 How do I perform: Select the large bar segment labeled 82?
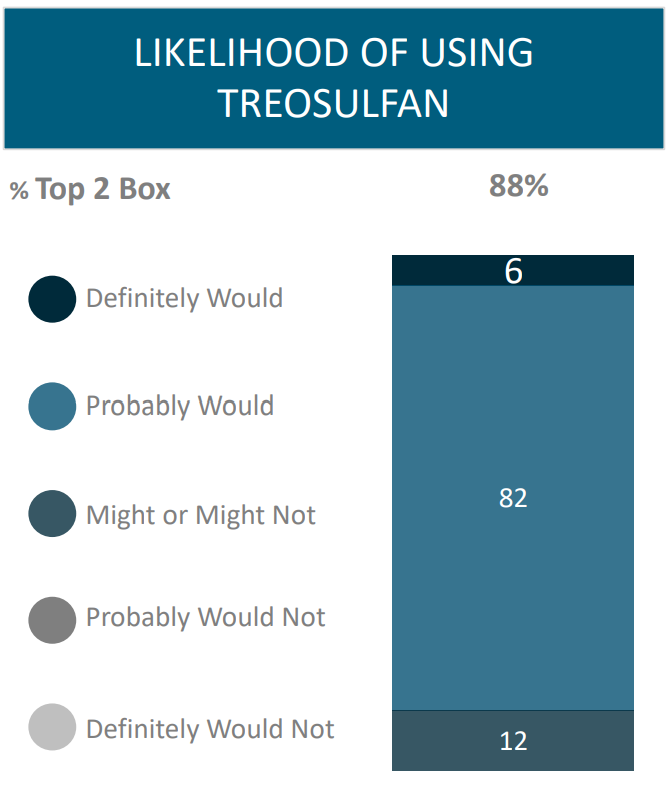(x=513, y=498)
